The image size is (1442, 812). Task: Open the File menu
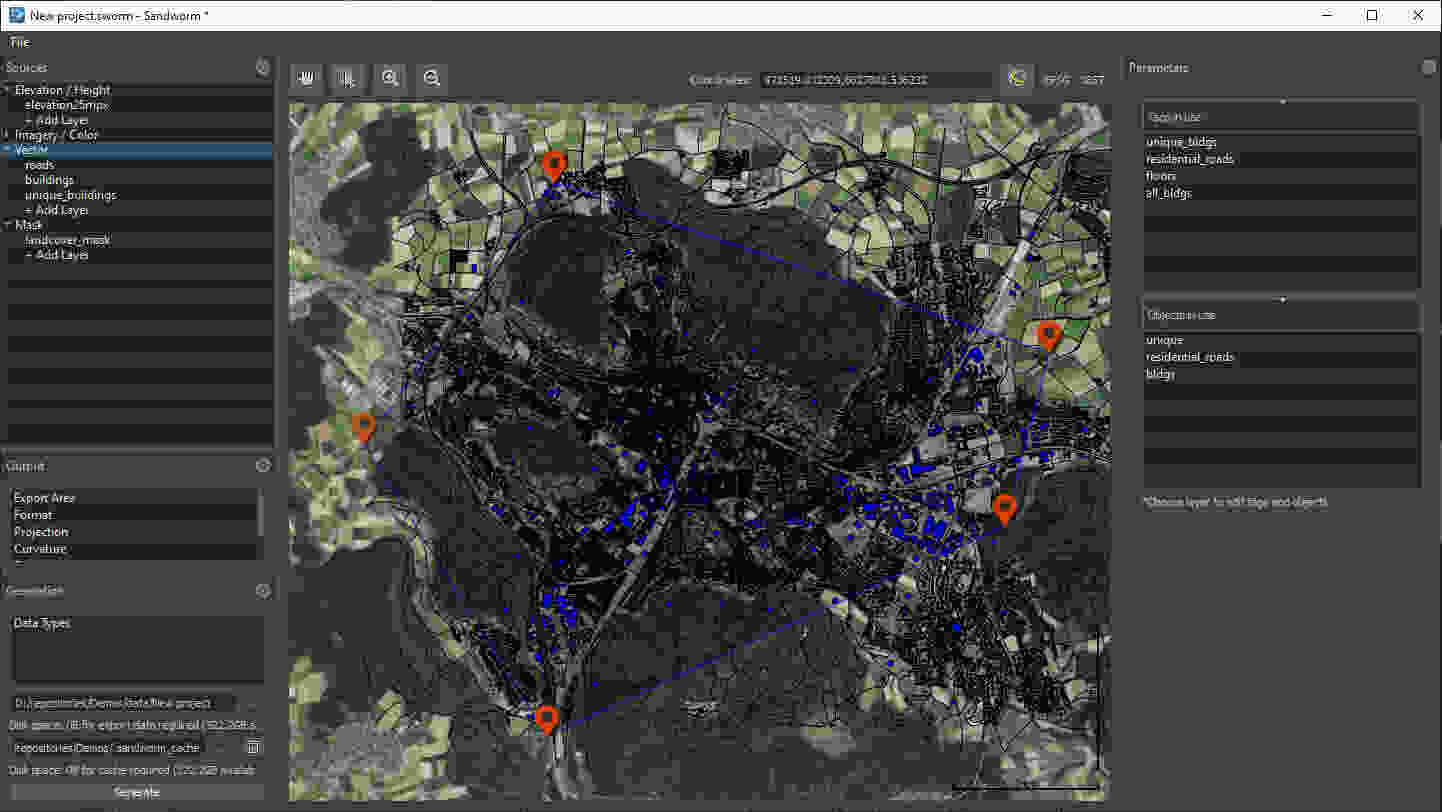[x=20, y=42]
